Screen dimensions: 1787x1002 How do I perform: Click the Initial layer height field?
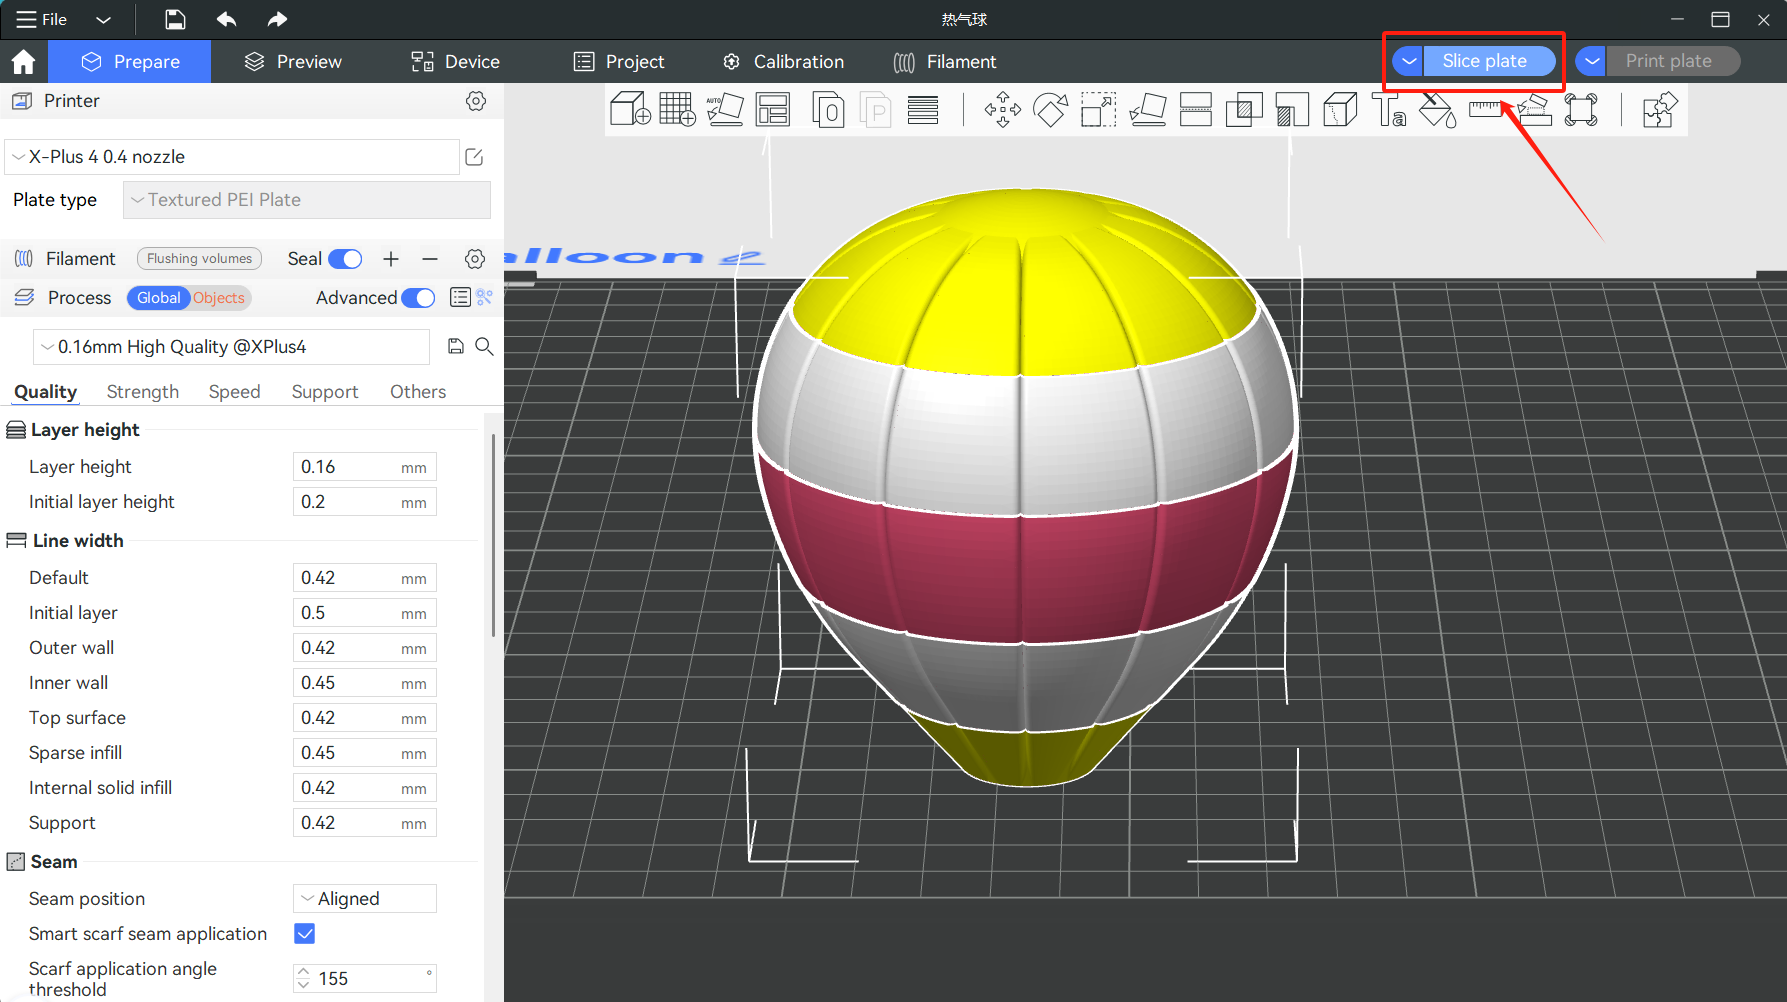pyautogui.click(x=365, y=502)
